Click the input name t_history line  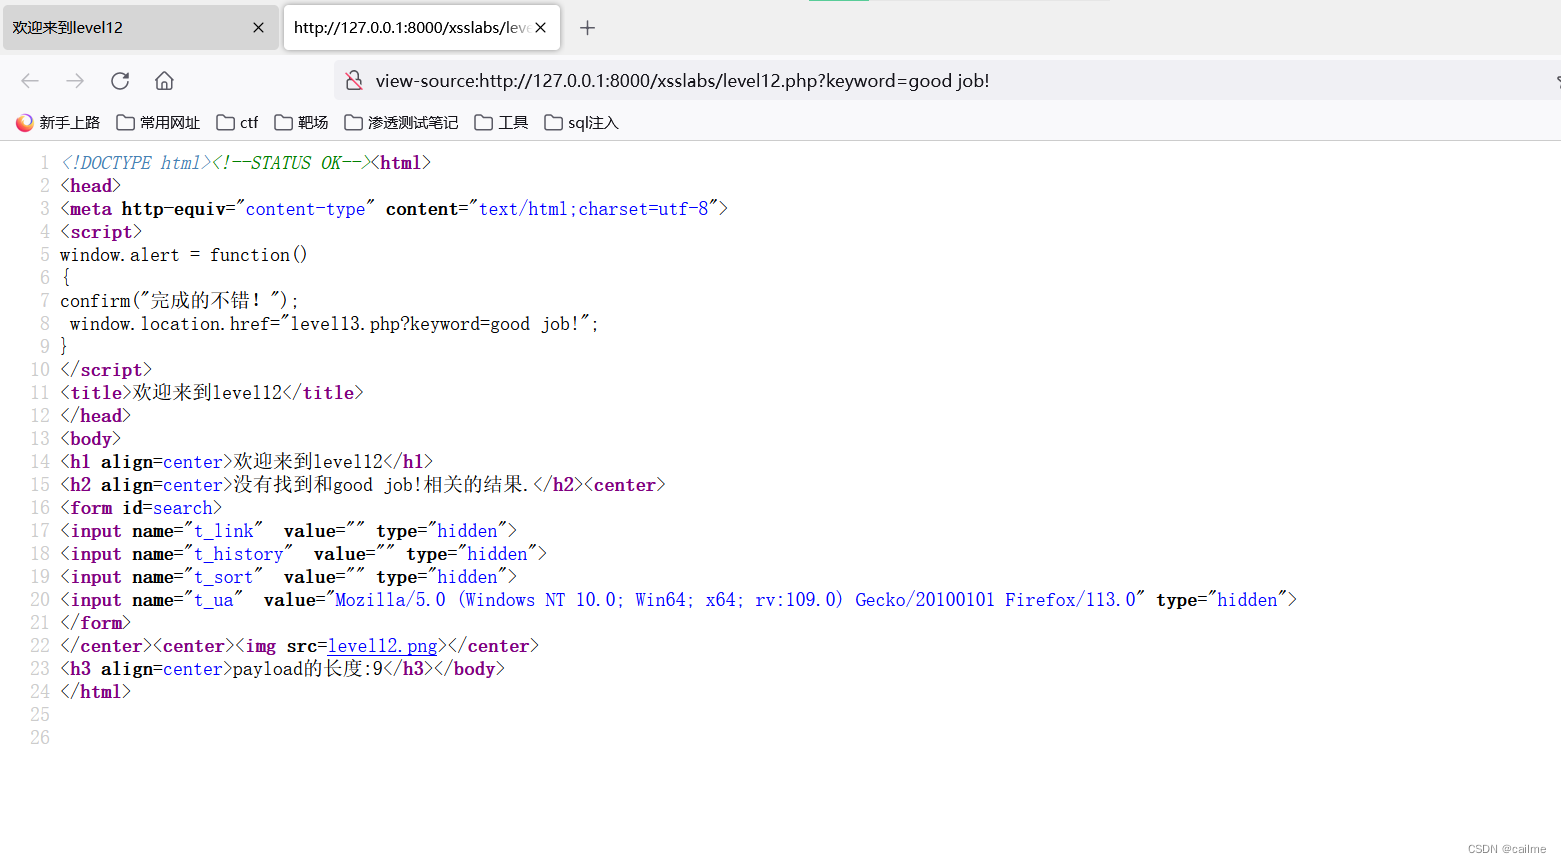point(303,554)
